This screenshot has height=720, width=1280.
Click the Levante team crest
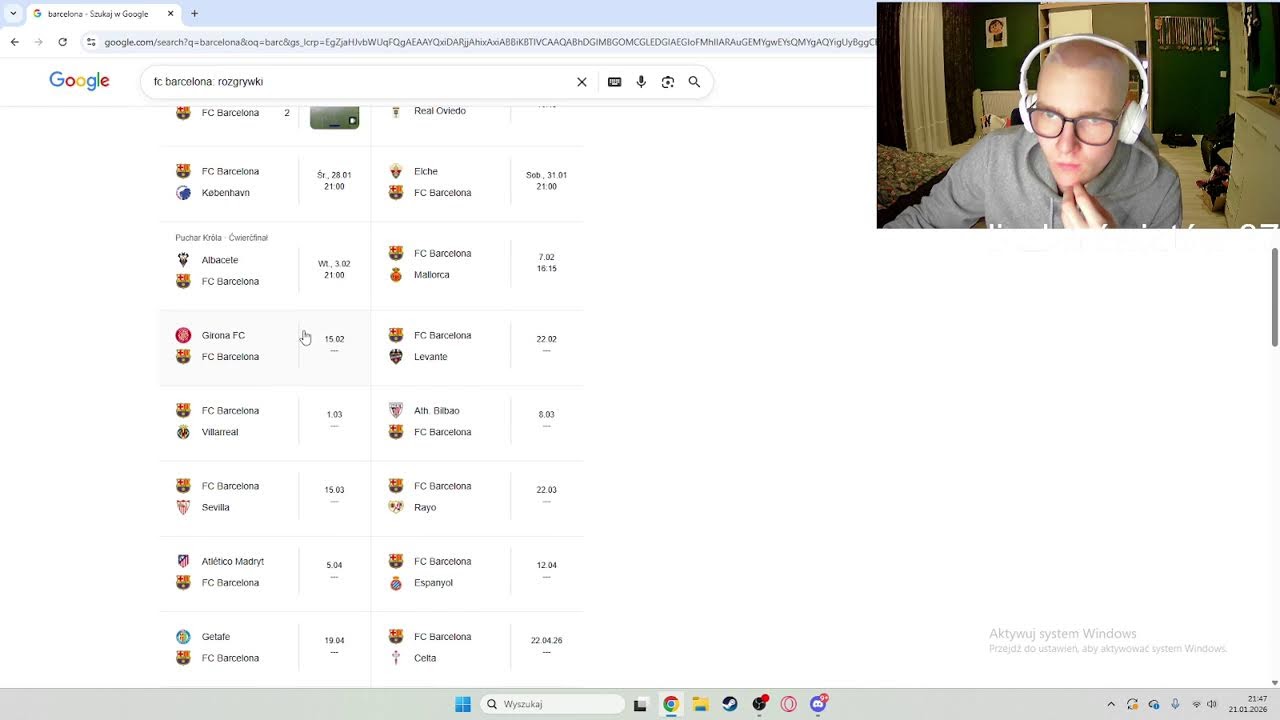point(396,357)
